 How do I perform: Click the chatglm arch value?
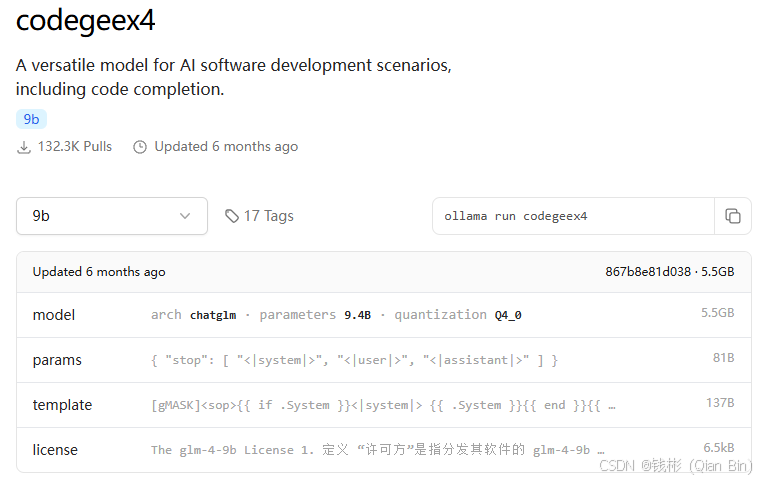(x=213, y=315)
